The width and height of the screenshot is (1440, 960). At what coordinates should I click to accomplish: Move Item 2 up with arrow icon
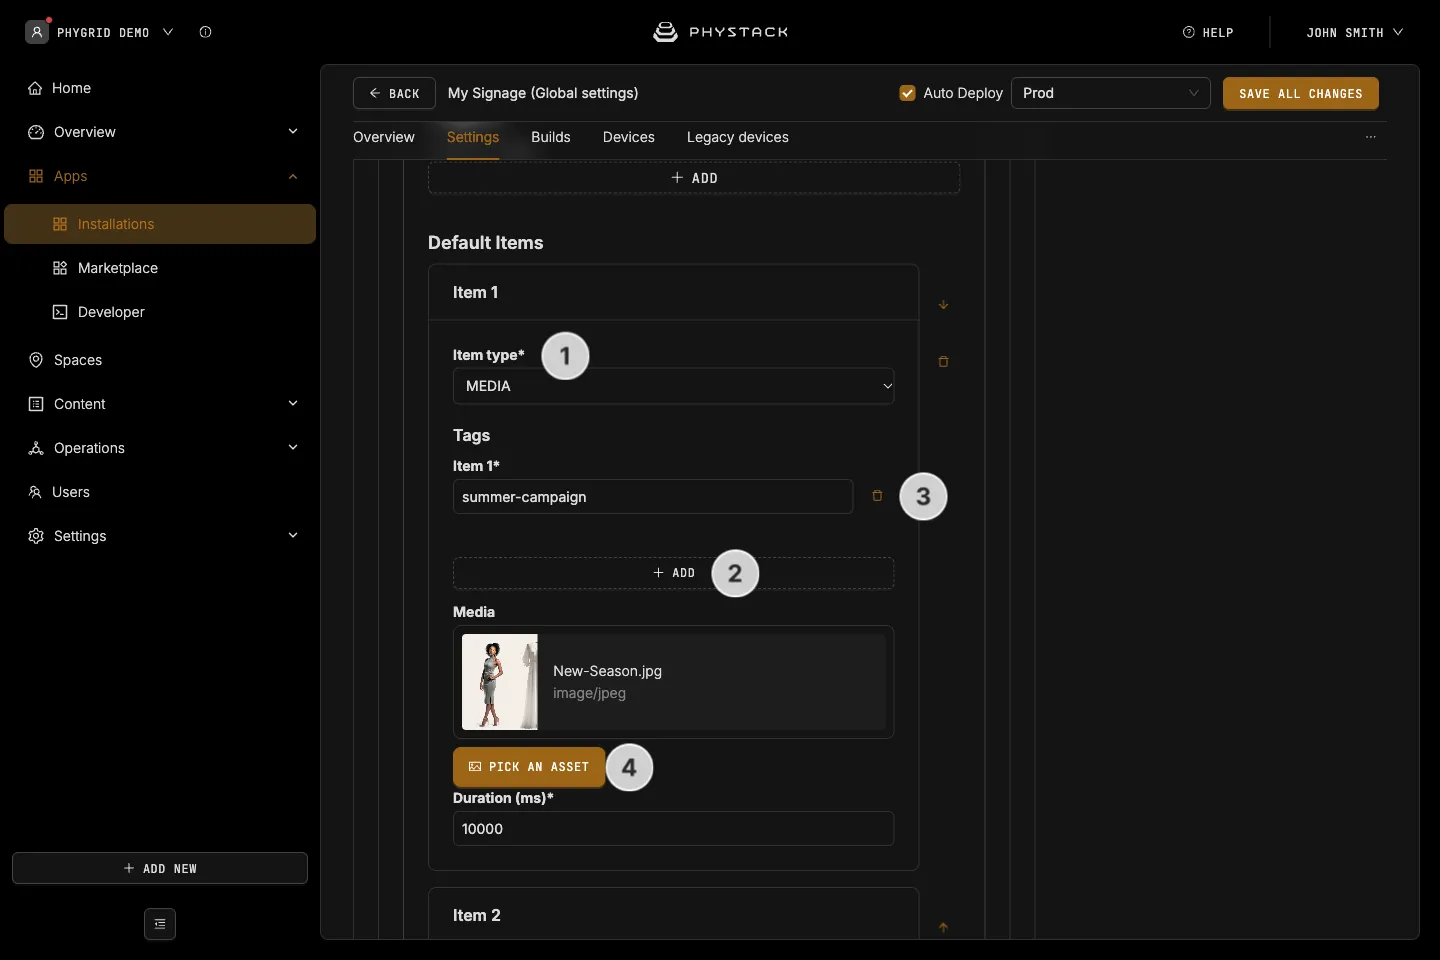coord(943,927)
